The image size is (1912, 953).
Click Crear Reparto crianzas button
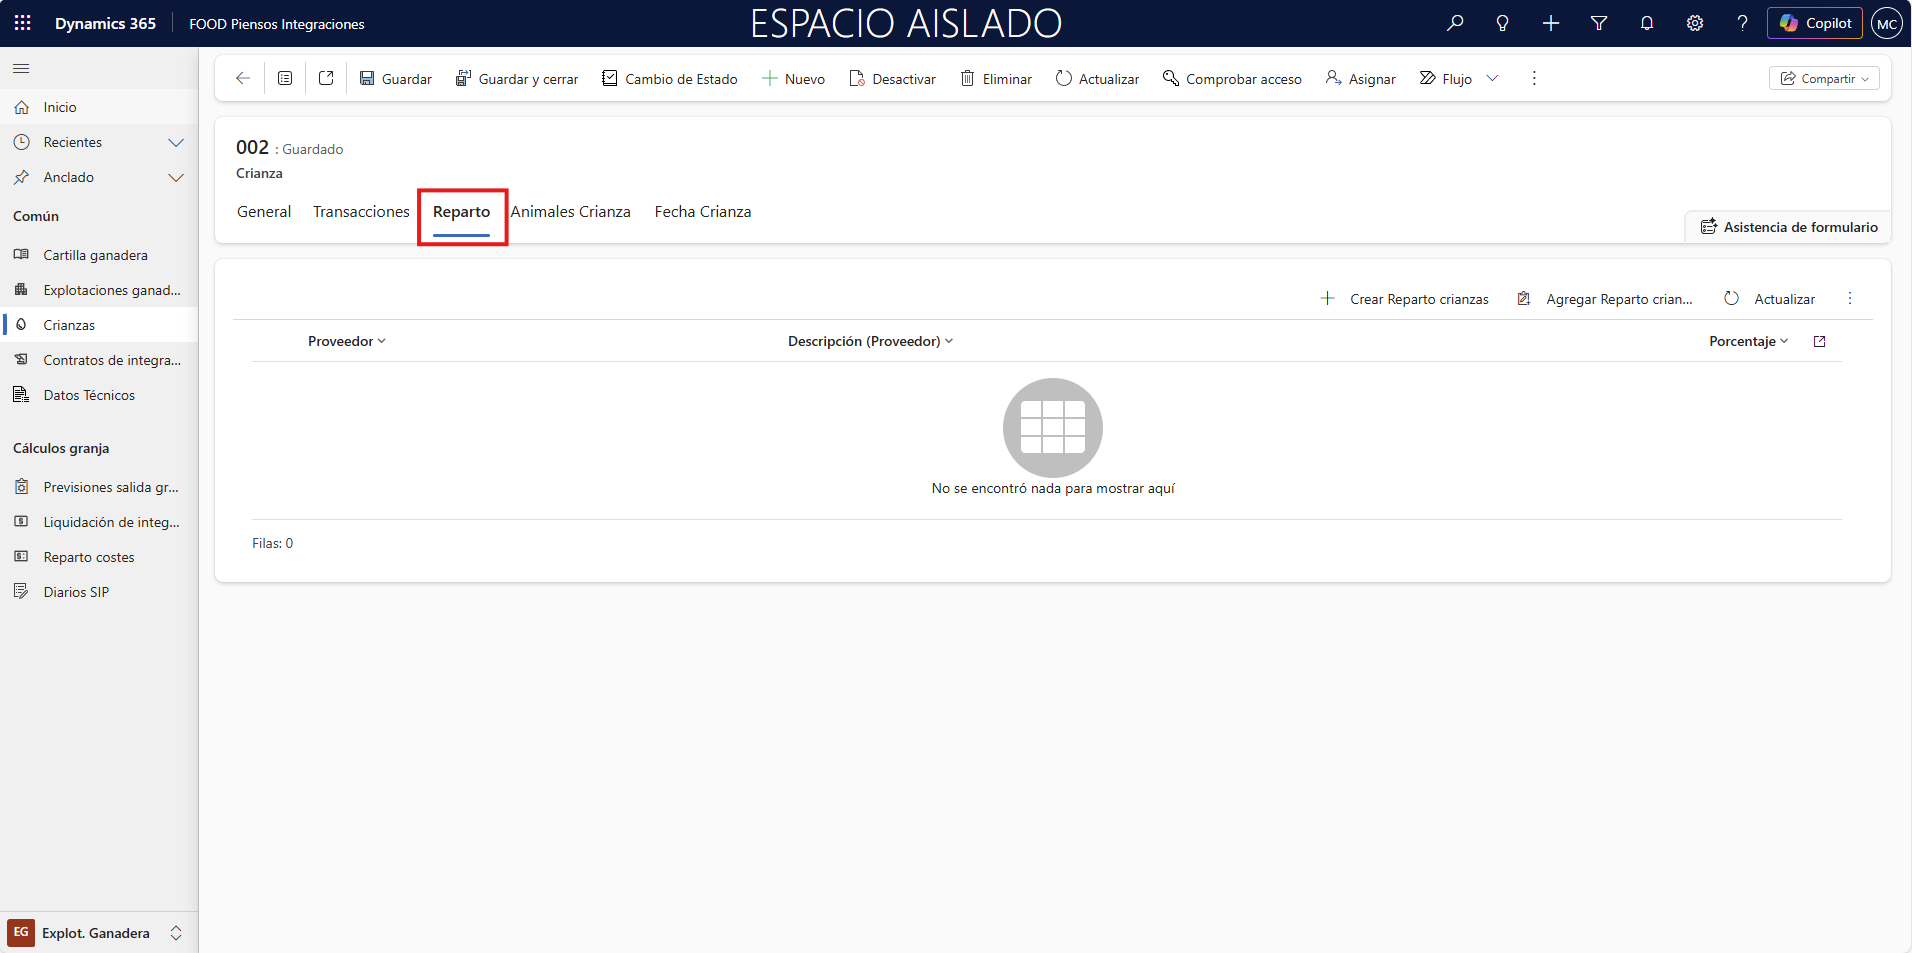tap(1405, 299)
